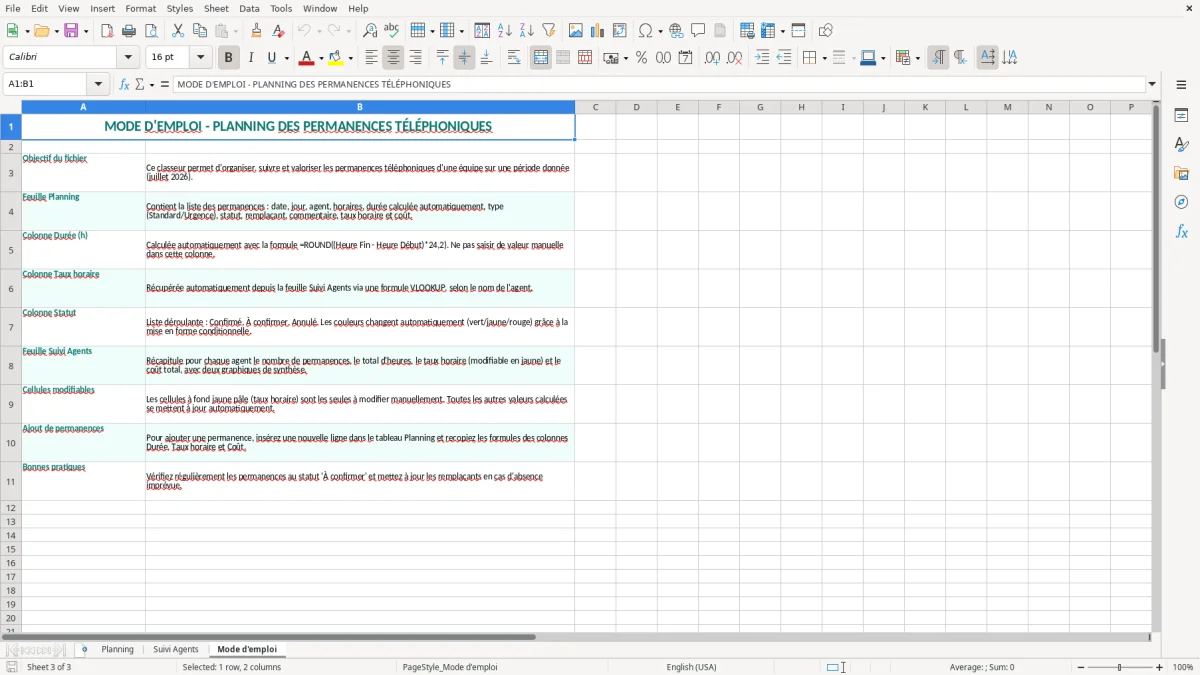Click the sidebar settings hamburger button
1200x675 pixels.
click(1181, 86)
